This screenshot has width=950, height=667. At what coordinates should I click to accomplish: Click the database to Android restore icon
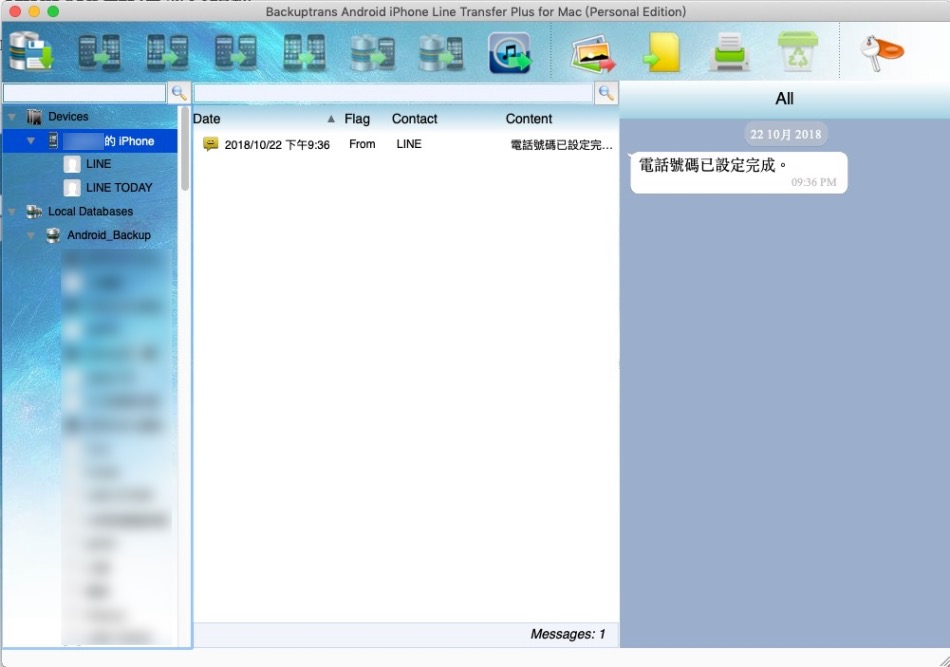[373, 52]
